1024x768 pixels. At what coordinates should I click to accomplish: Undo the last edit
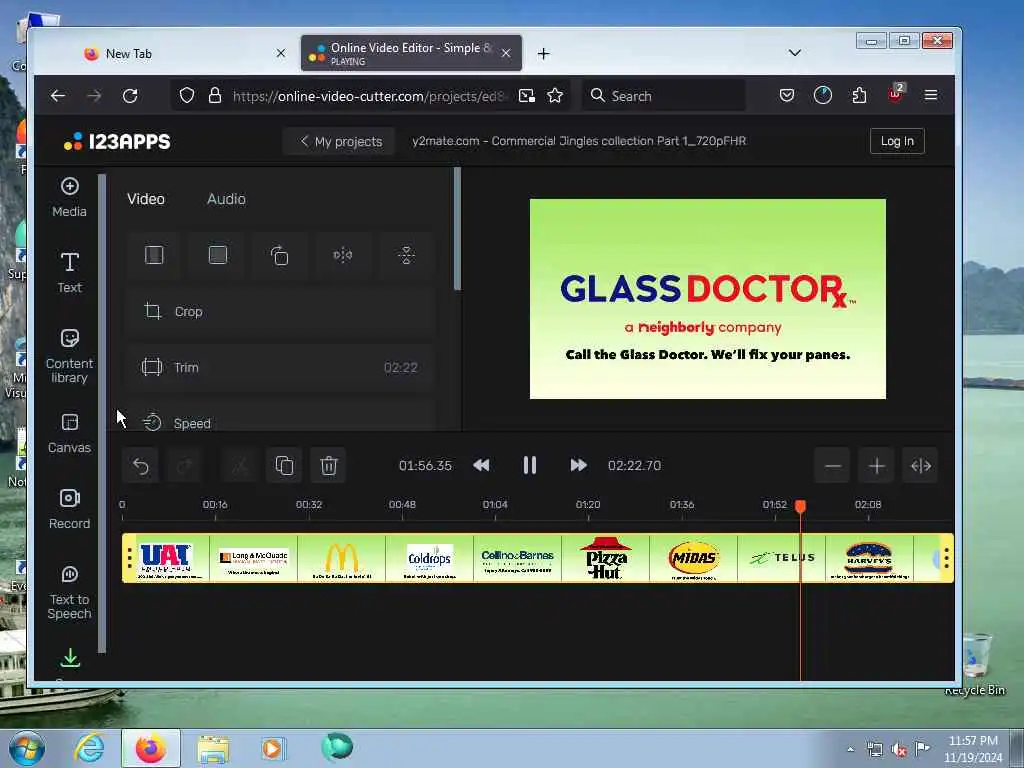click(140, 466)
